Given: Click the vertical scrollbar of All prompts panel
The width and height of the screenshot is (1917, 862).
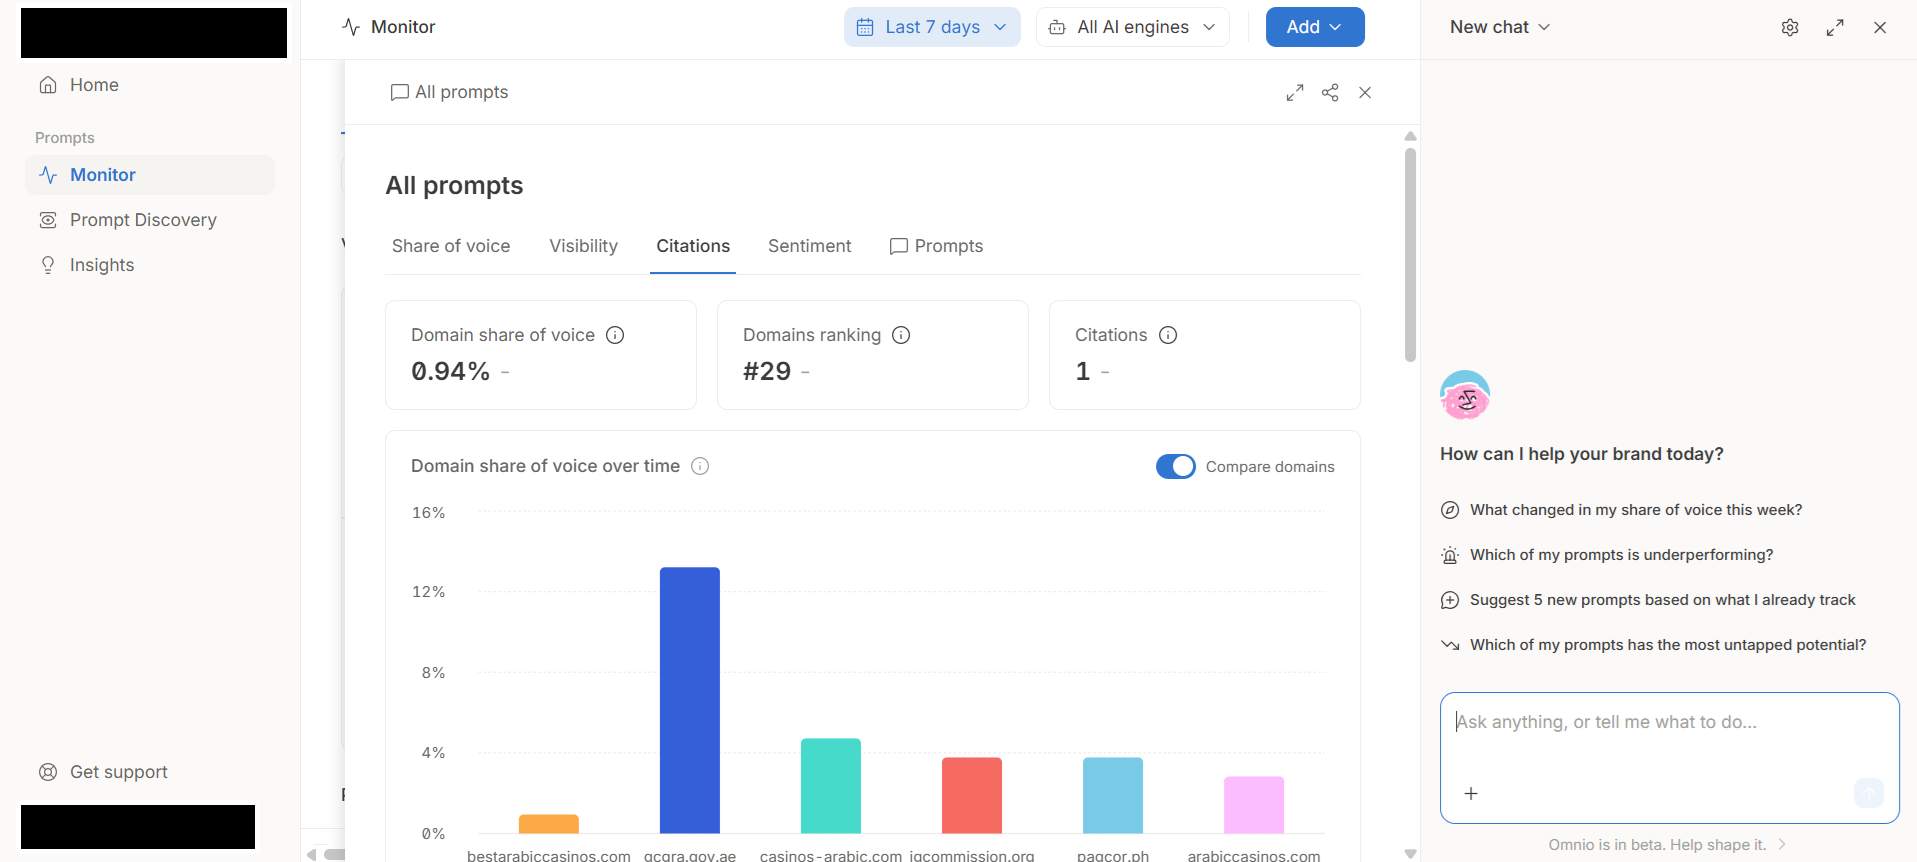Looking at the screenshot, I should tap(1410, 254).
